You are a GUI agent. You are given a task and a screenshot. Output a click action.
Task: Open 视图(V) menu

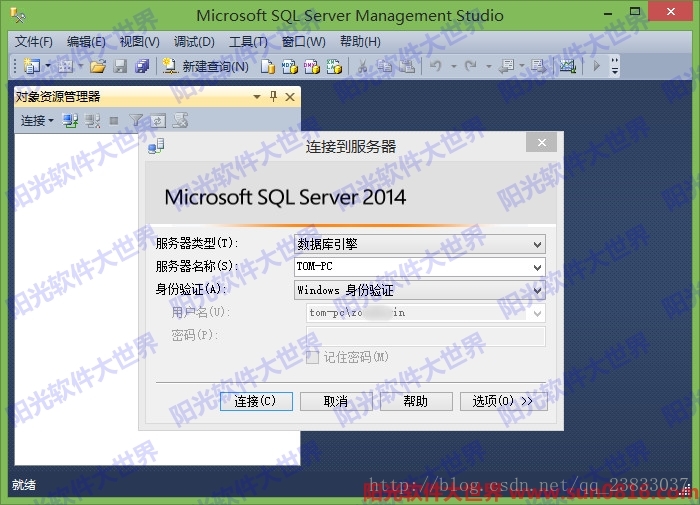point(139,42)
